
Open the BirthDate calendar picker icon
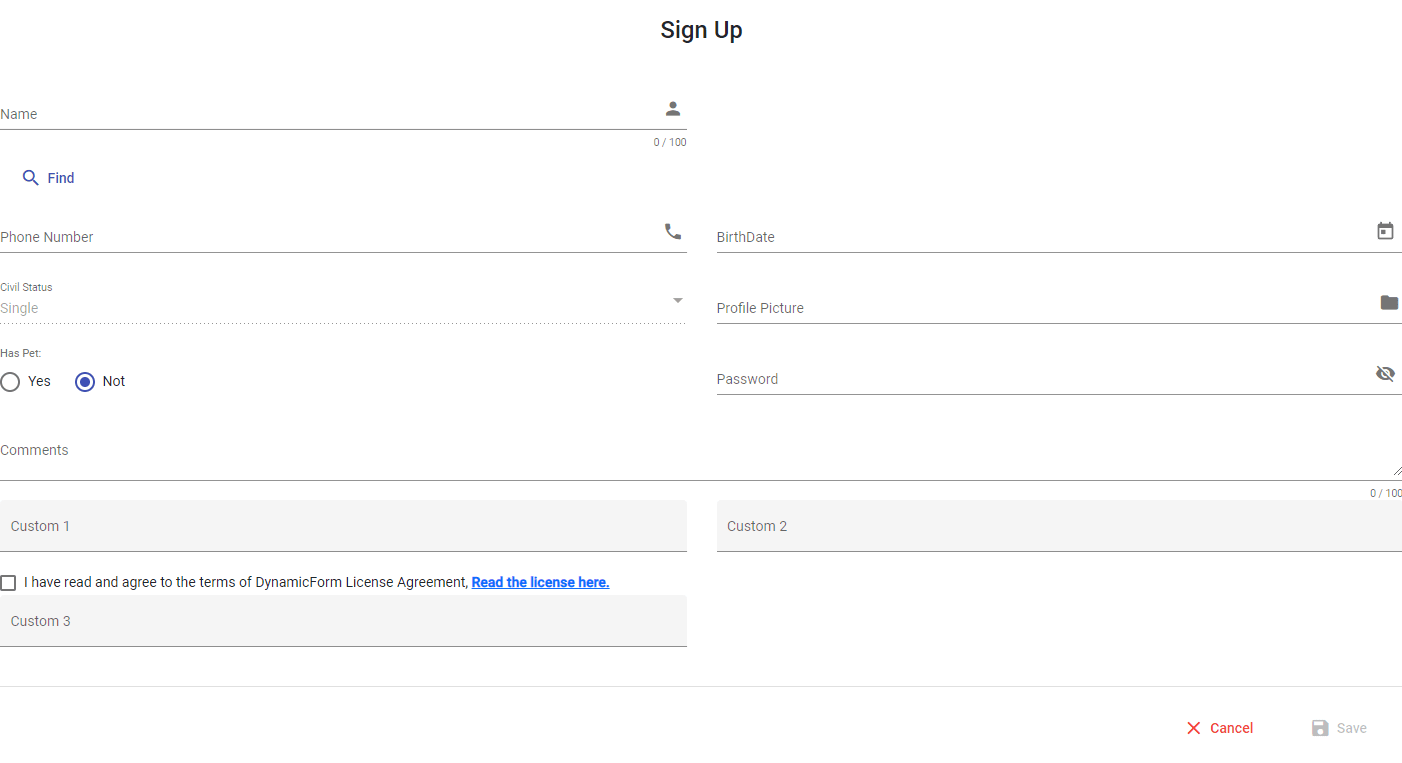(1385, 232)
